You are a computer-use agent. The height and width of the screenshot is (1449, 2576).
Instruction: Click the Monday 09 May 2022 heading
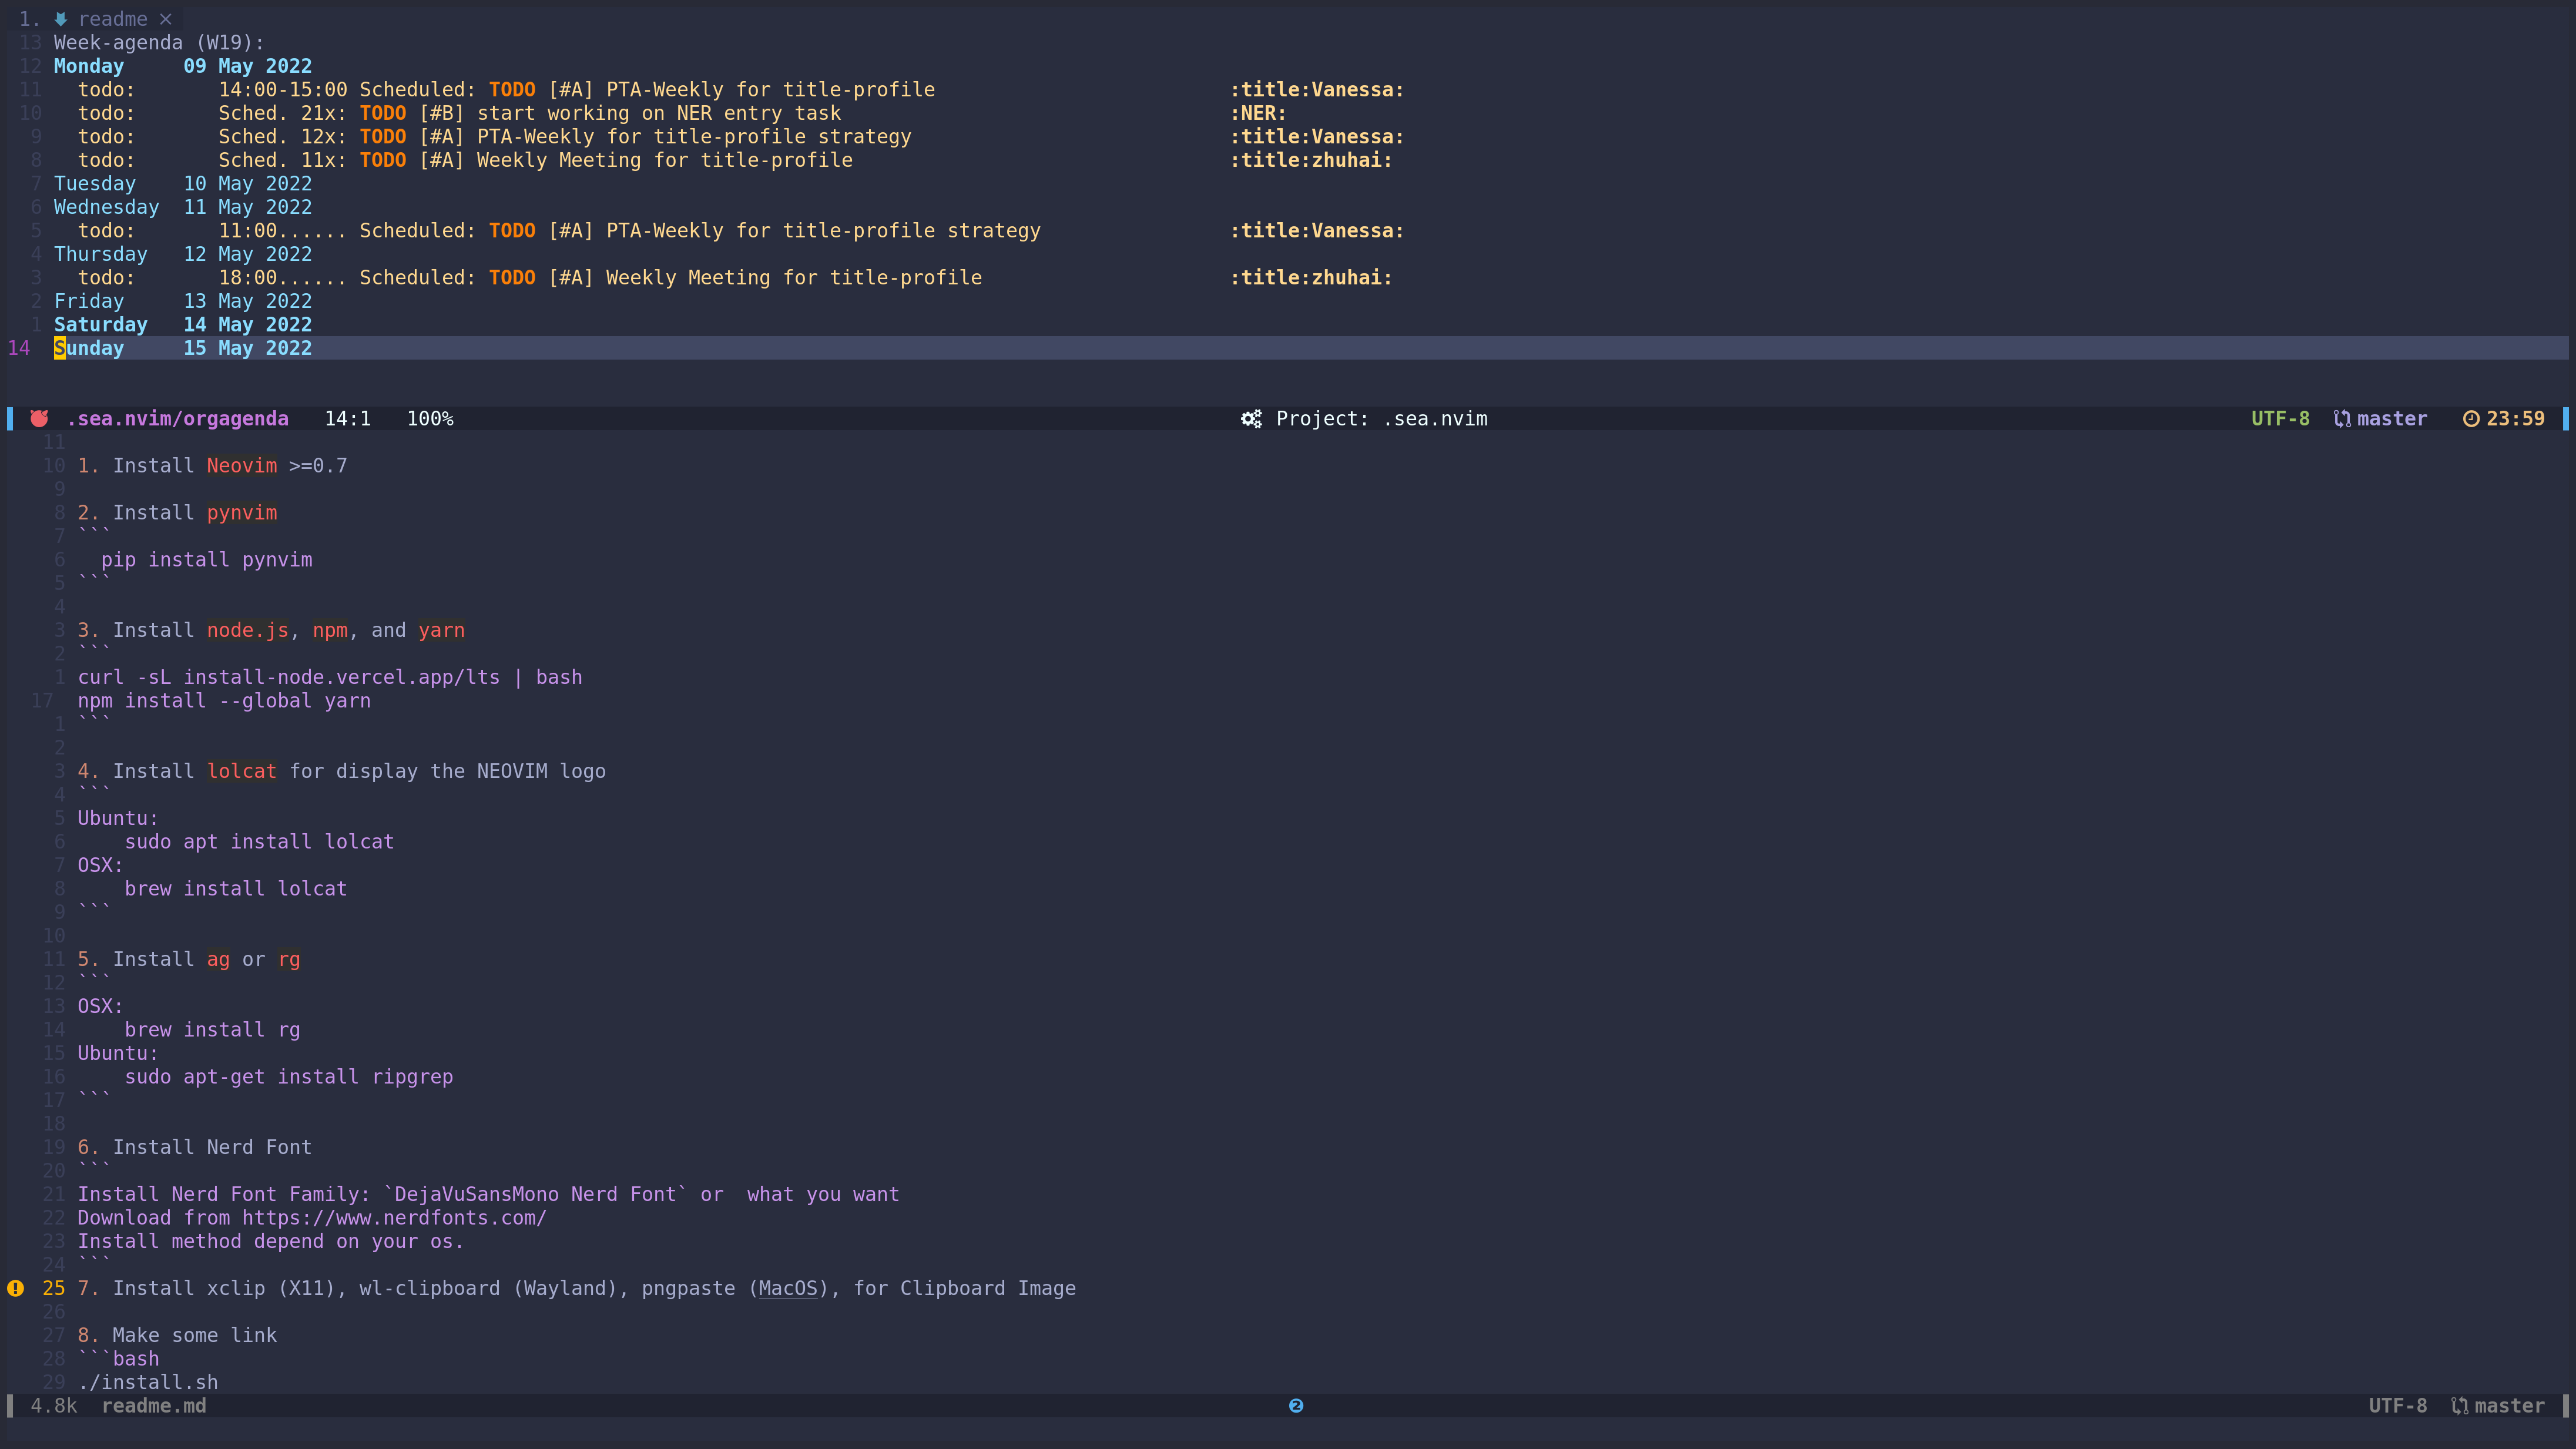[x=183, y=66]
